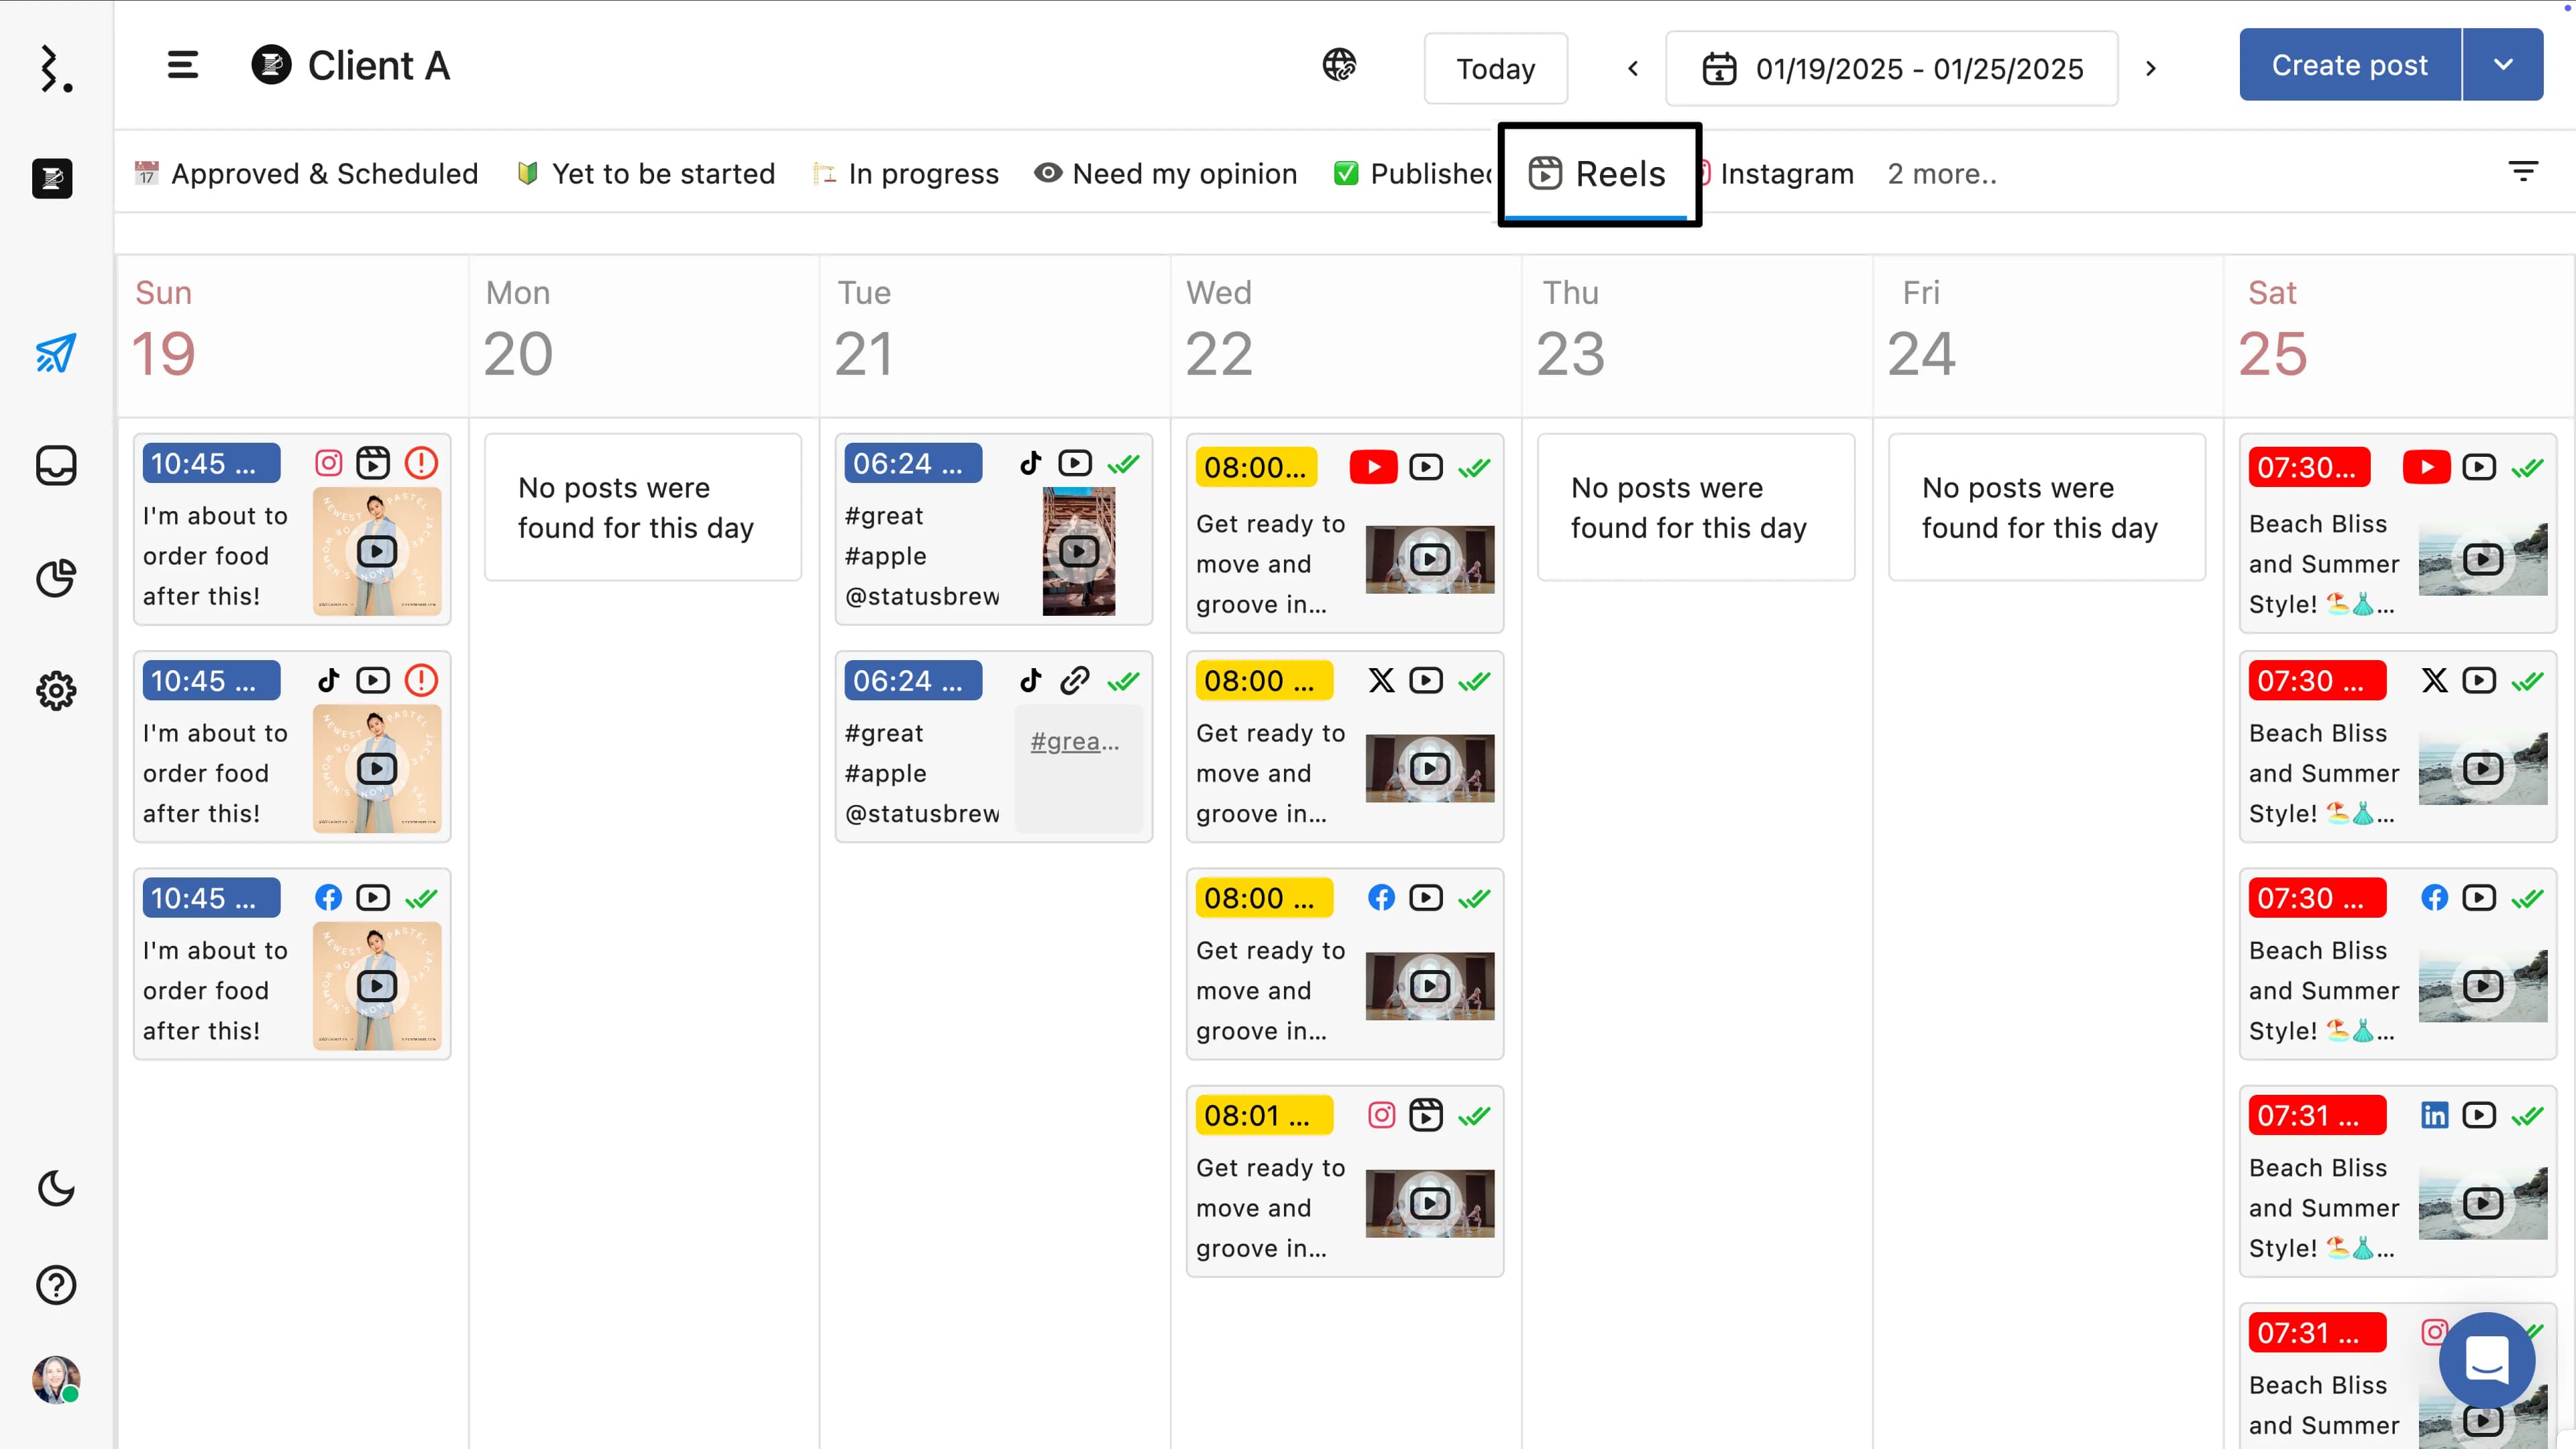Image resolution: width=2576 pixels, height=1449 pixels.
Task: Go to next week with right chevron
Action: pos(2151,68)
